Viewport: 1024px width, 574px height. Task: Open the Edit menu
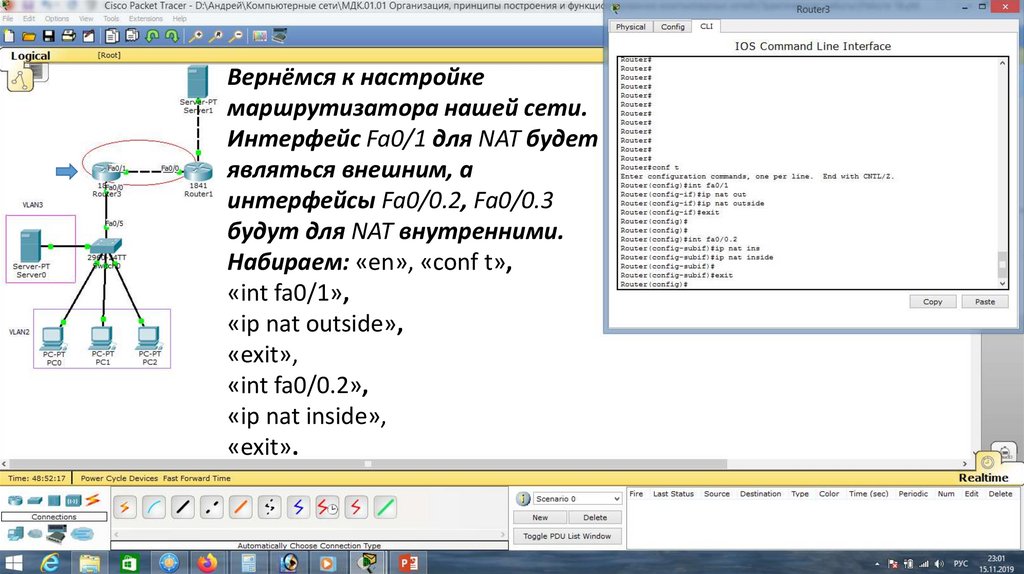[x=29, y=18]
